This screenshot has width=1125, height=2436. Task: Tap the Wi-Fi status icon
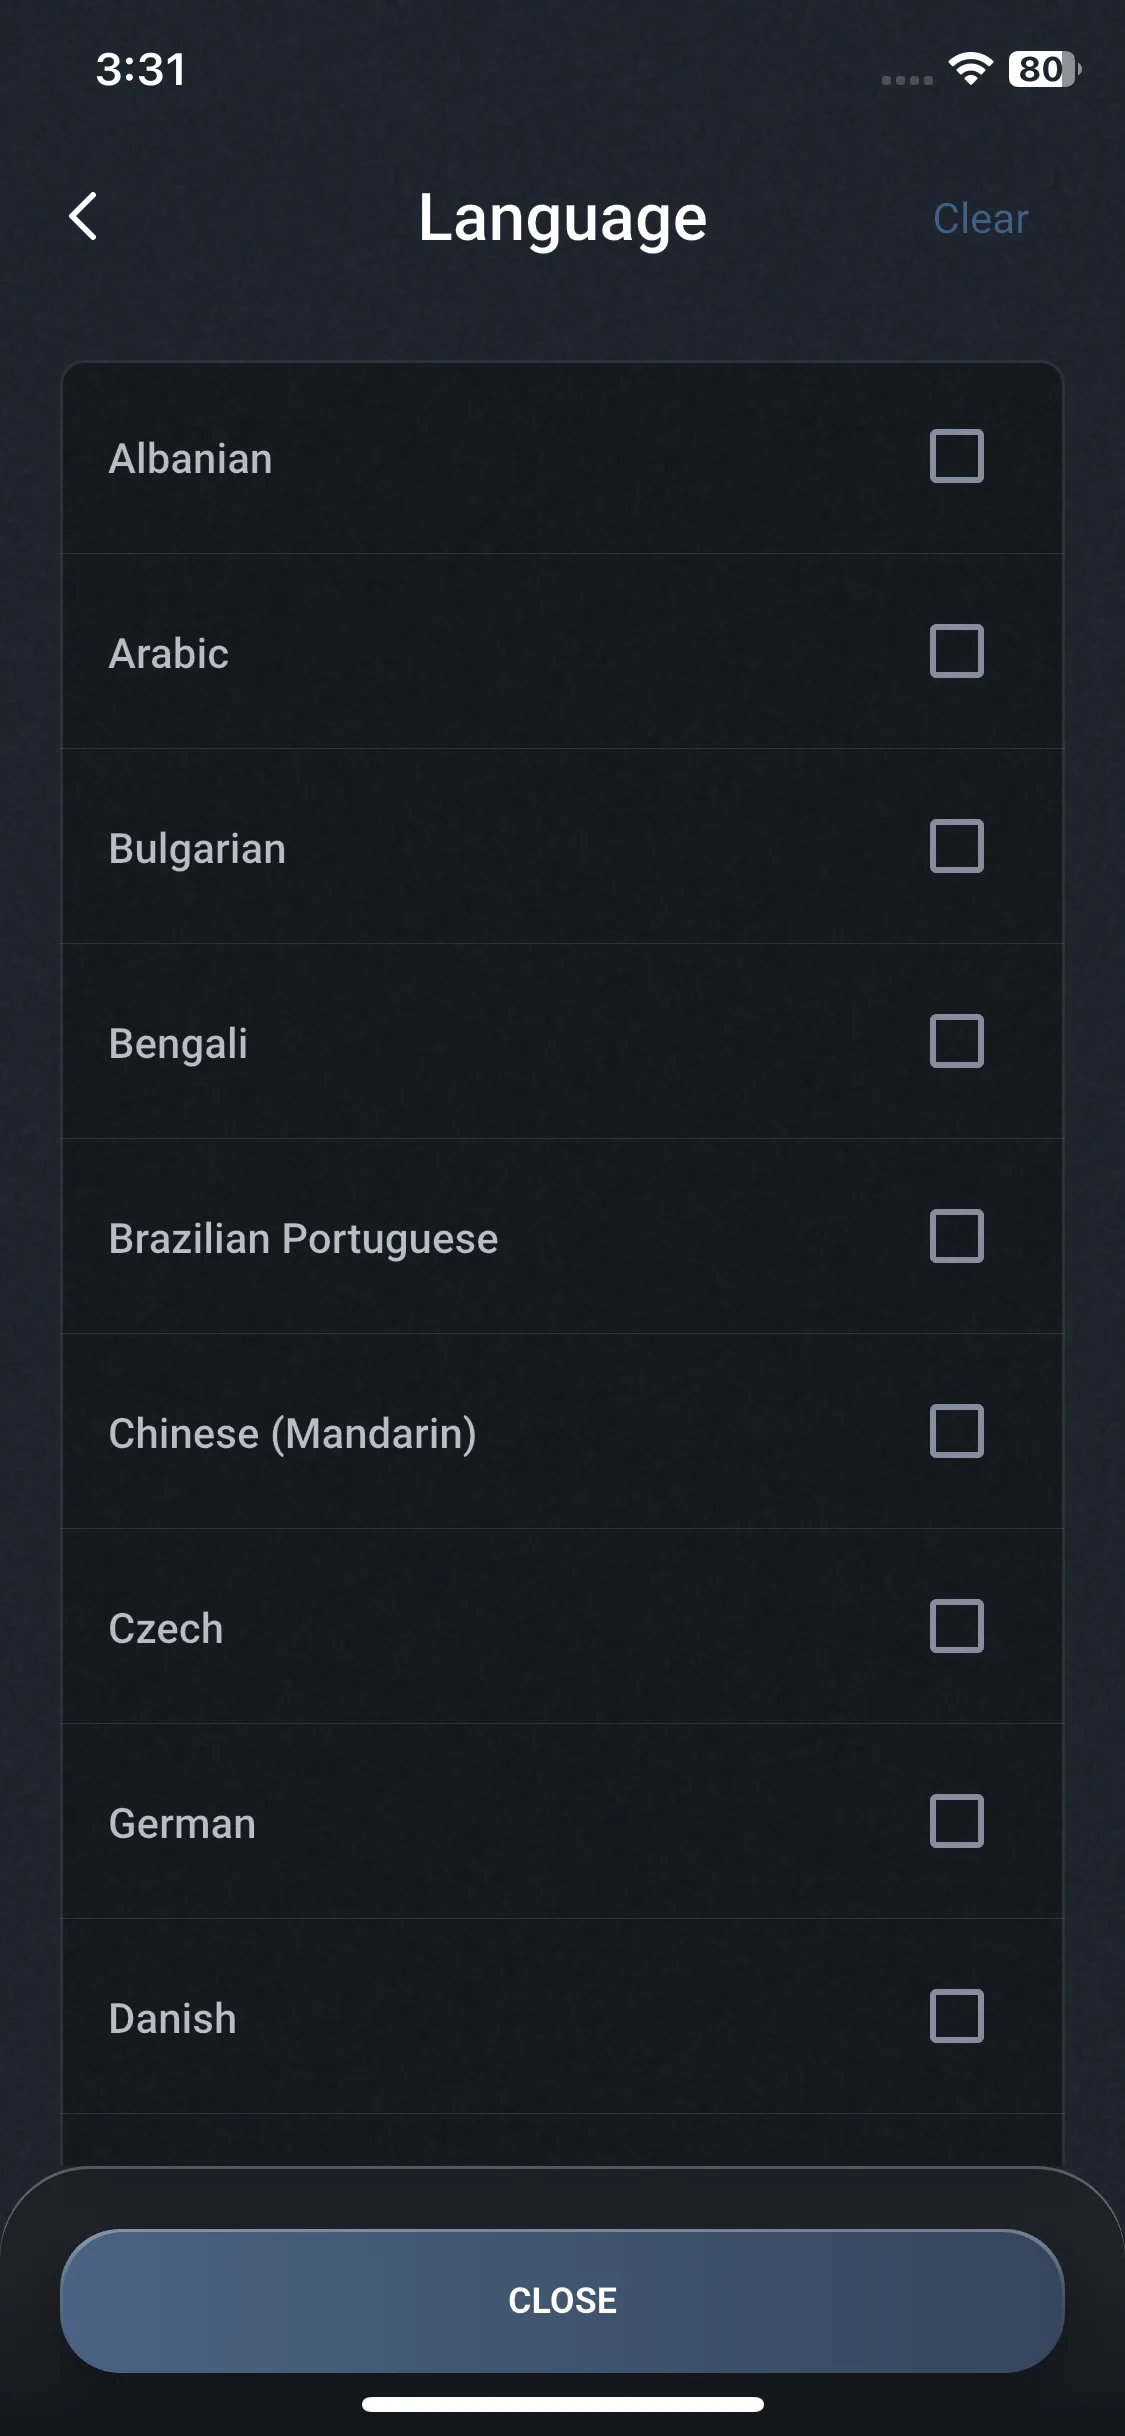tap(969, 69)
